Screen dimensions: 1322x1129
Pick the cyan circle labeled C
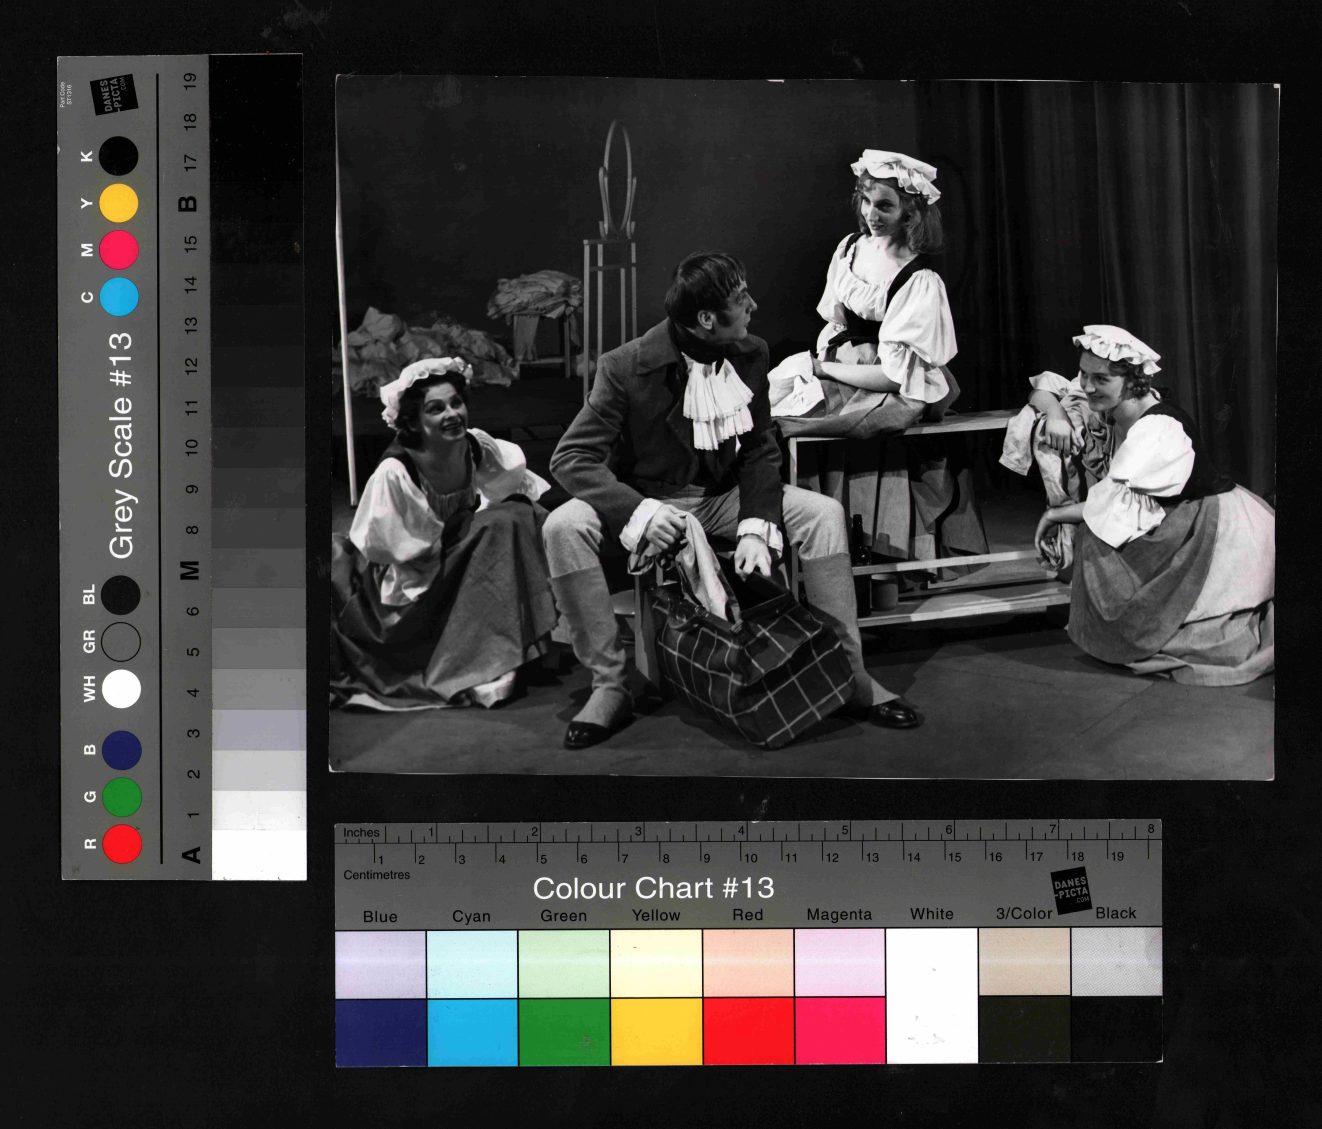(x=119, y=297)
